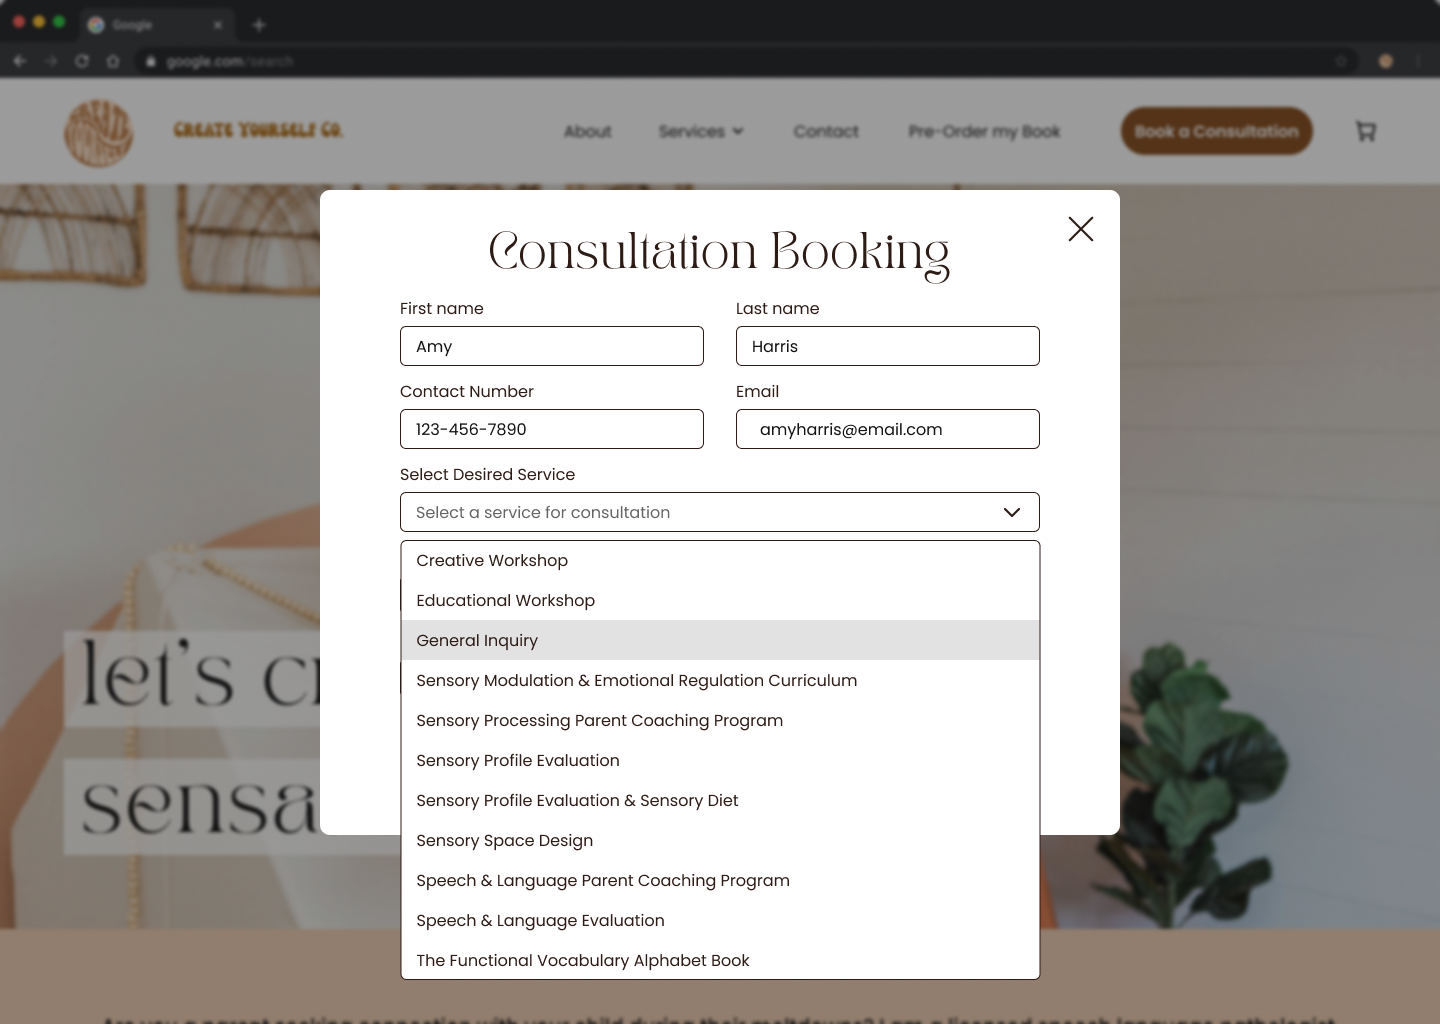Viewport: 1440px width, 1024px height.
Task: Open the service selection dropdown
Action: pos(720,512)
